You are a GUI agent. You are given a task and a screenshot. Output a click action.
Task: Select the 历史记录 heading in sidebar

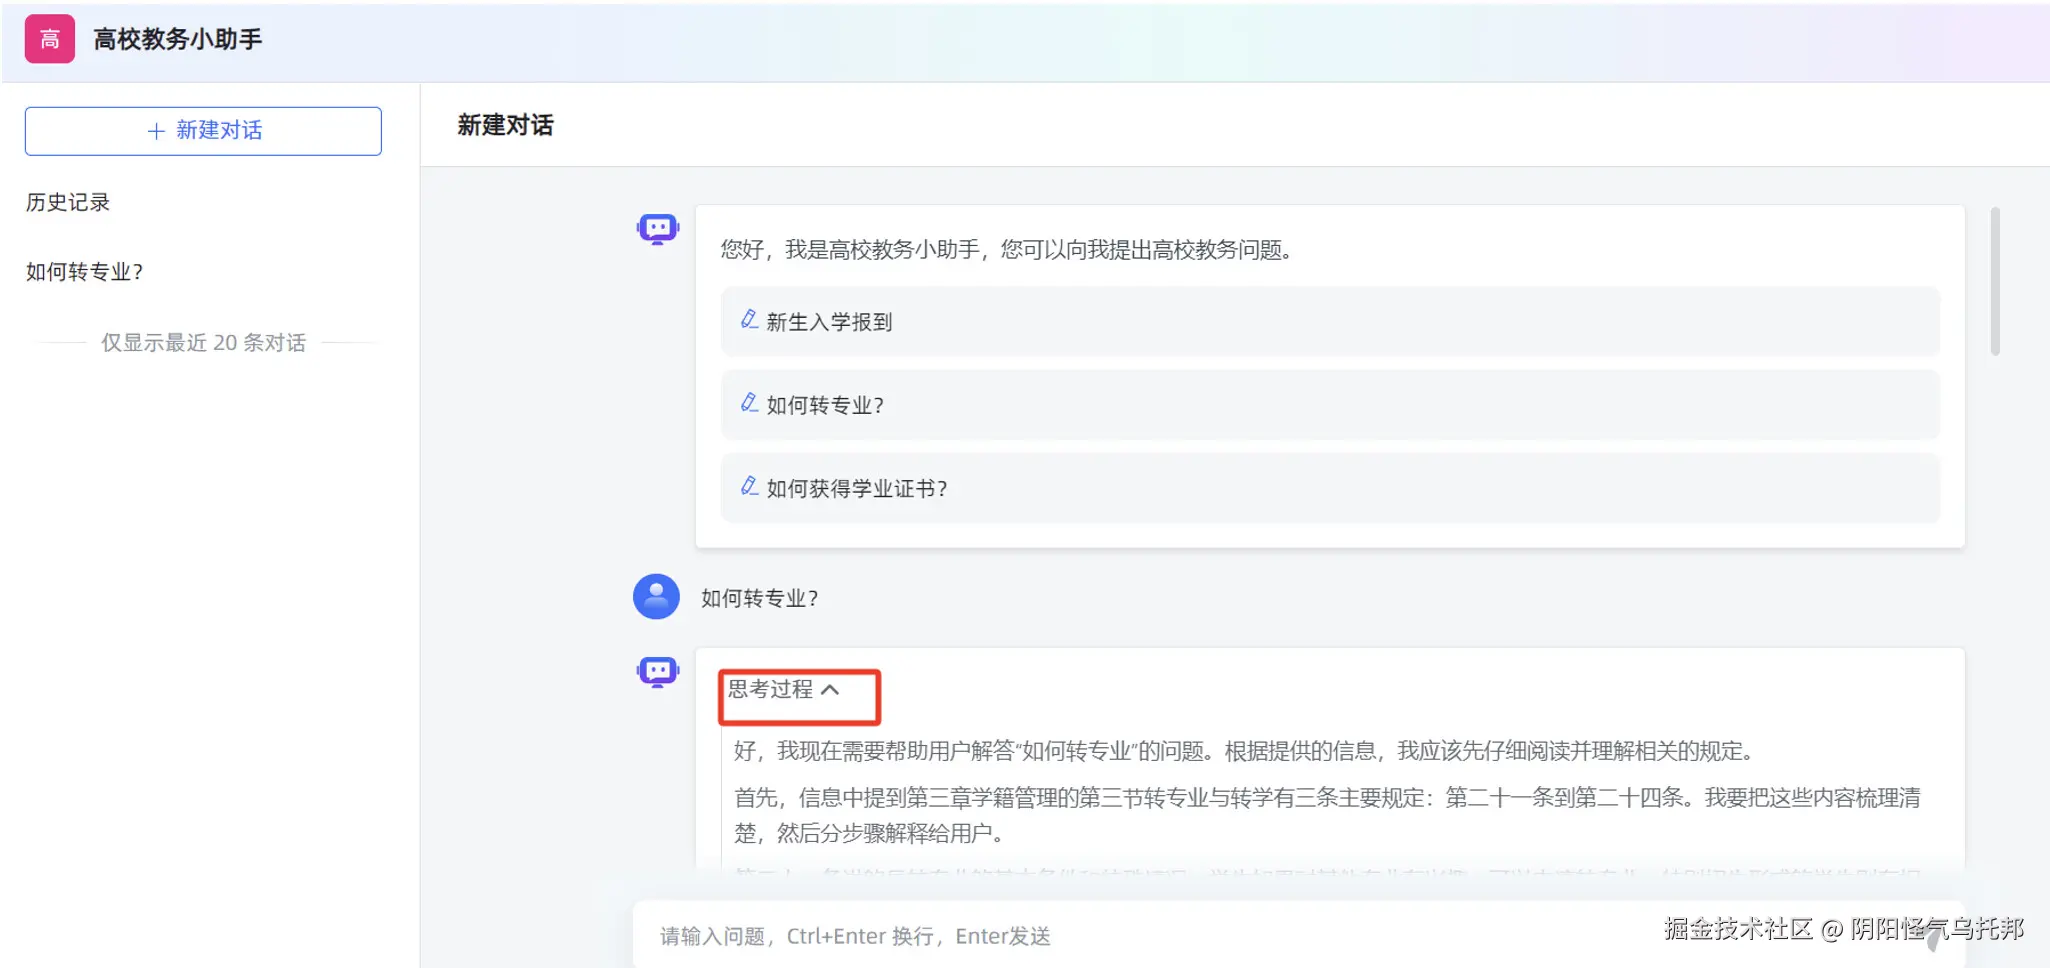click(x=68, y=202)
